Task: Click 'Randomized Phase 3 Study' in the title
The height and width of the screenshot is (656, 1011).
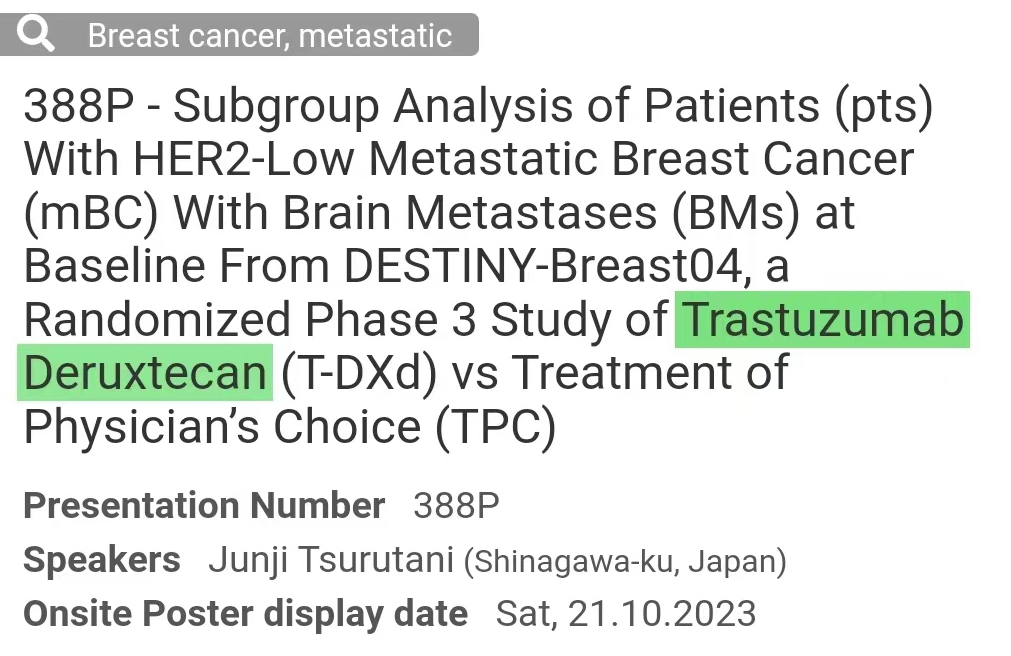Action: tap(346, 320)
